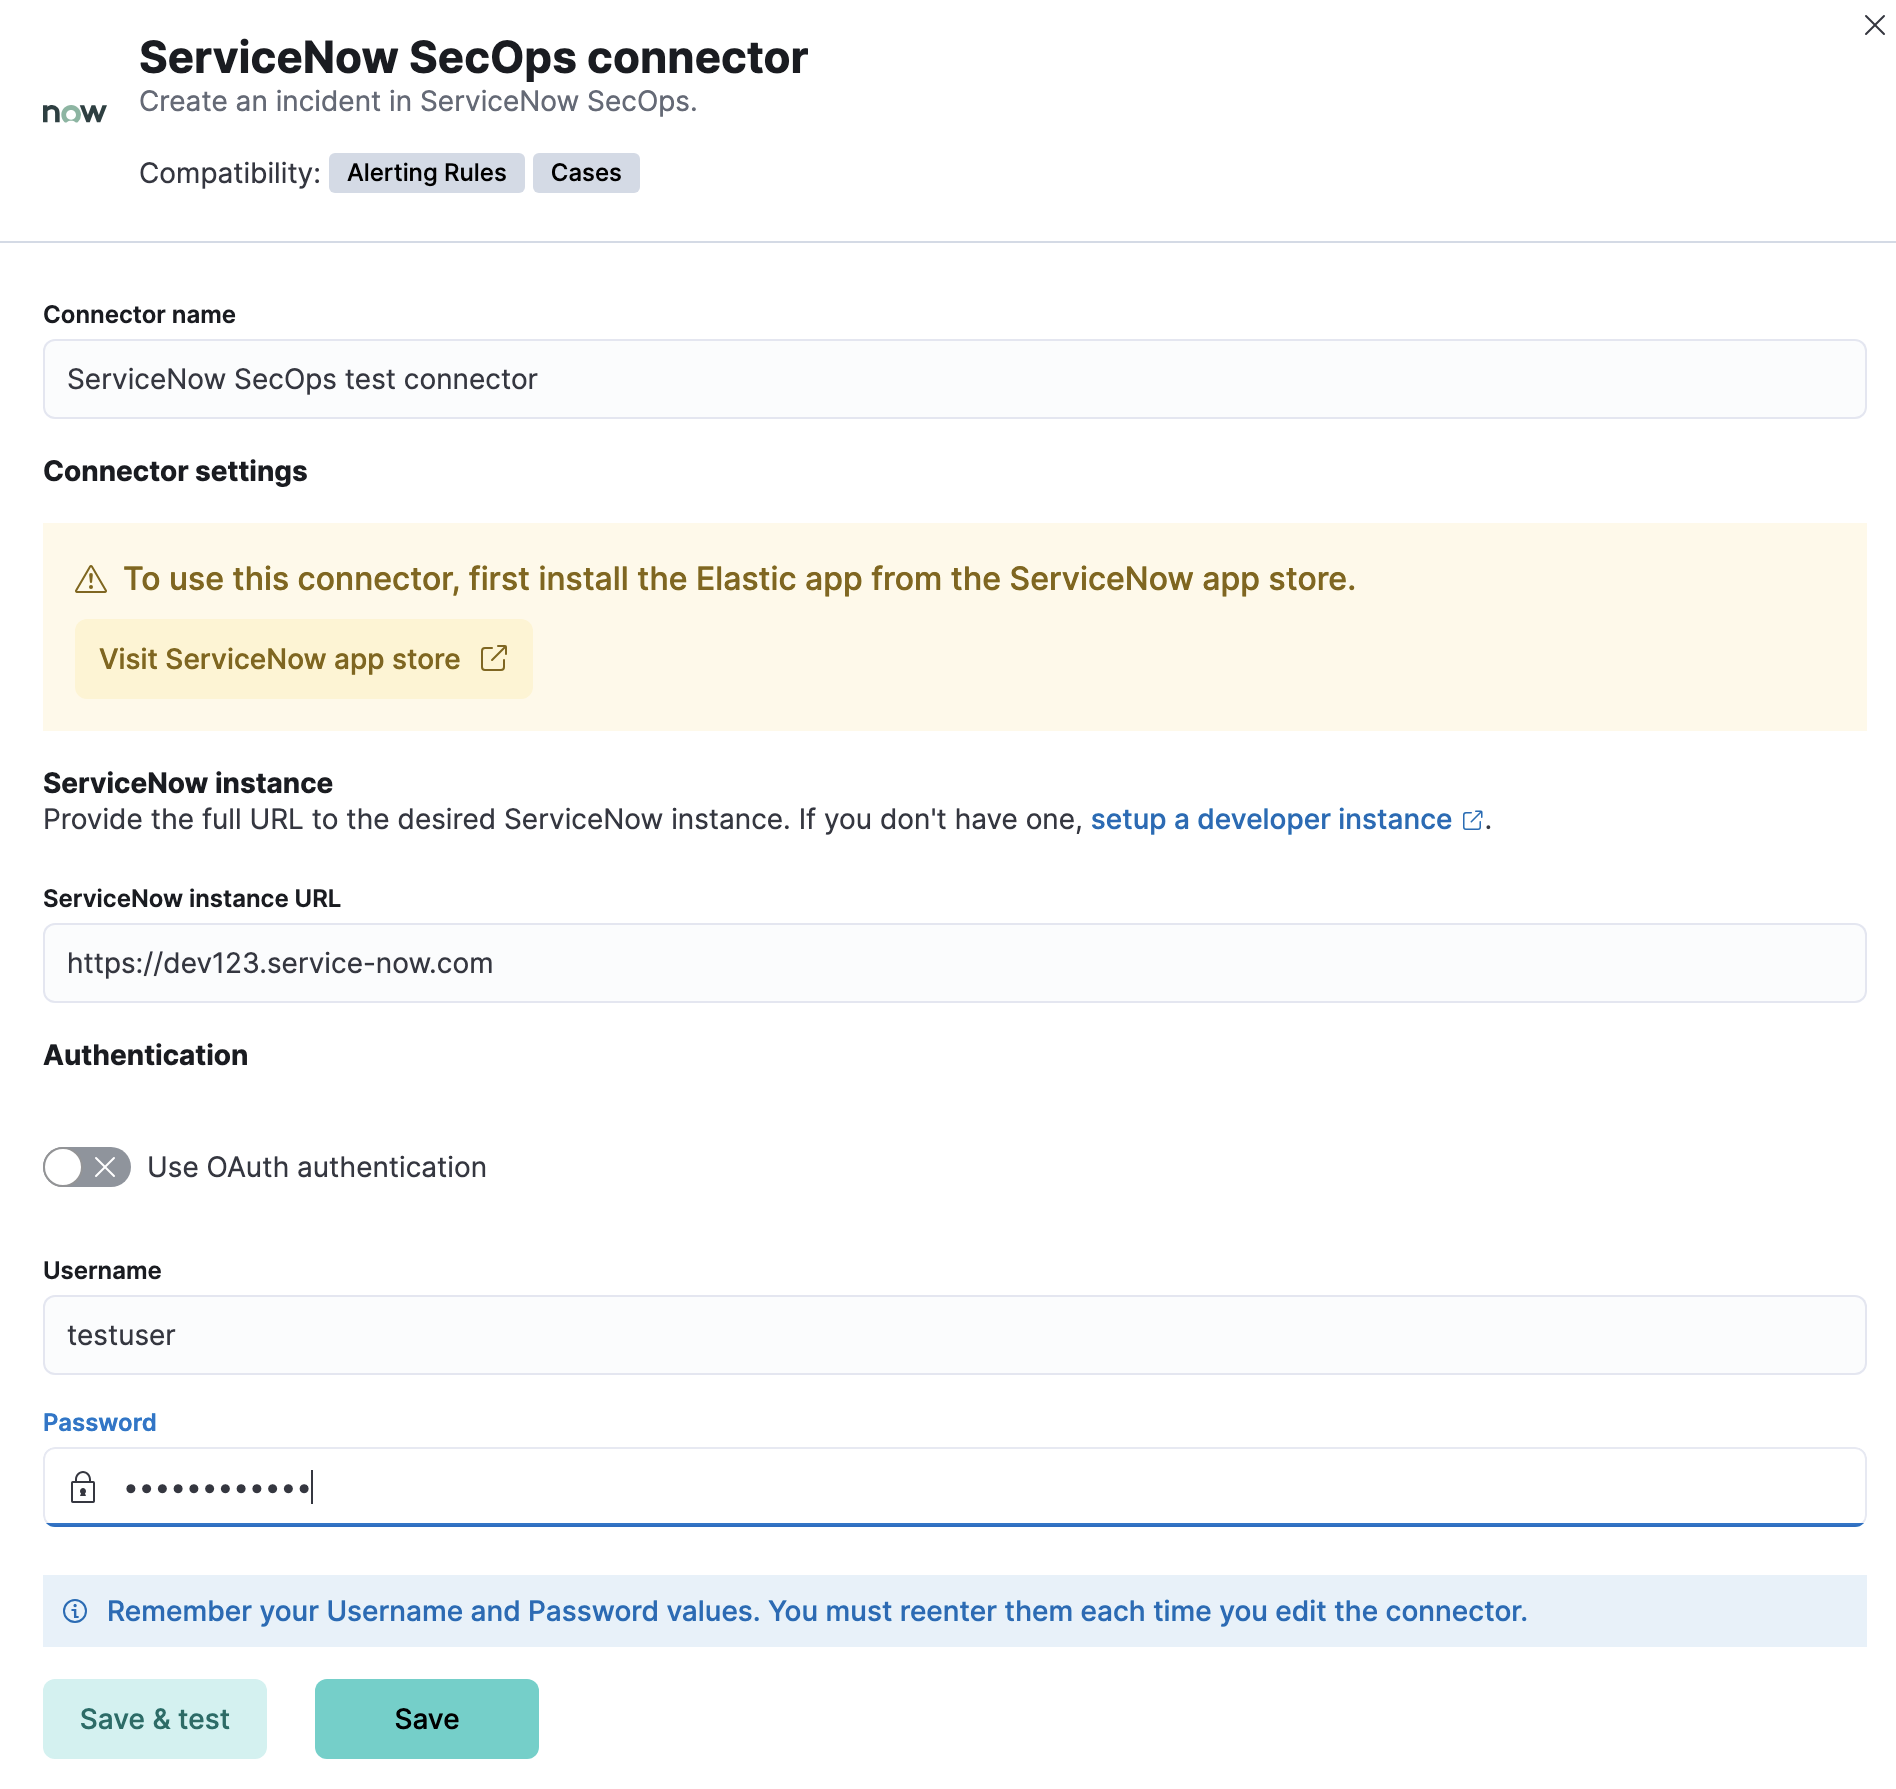Image resolution: width=1896 pixels, height=1789 pixels.
Task: Click the Save & test button
Action: point(154,1718)
